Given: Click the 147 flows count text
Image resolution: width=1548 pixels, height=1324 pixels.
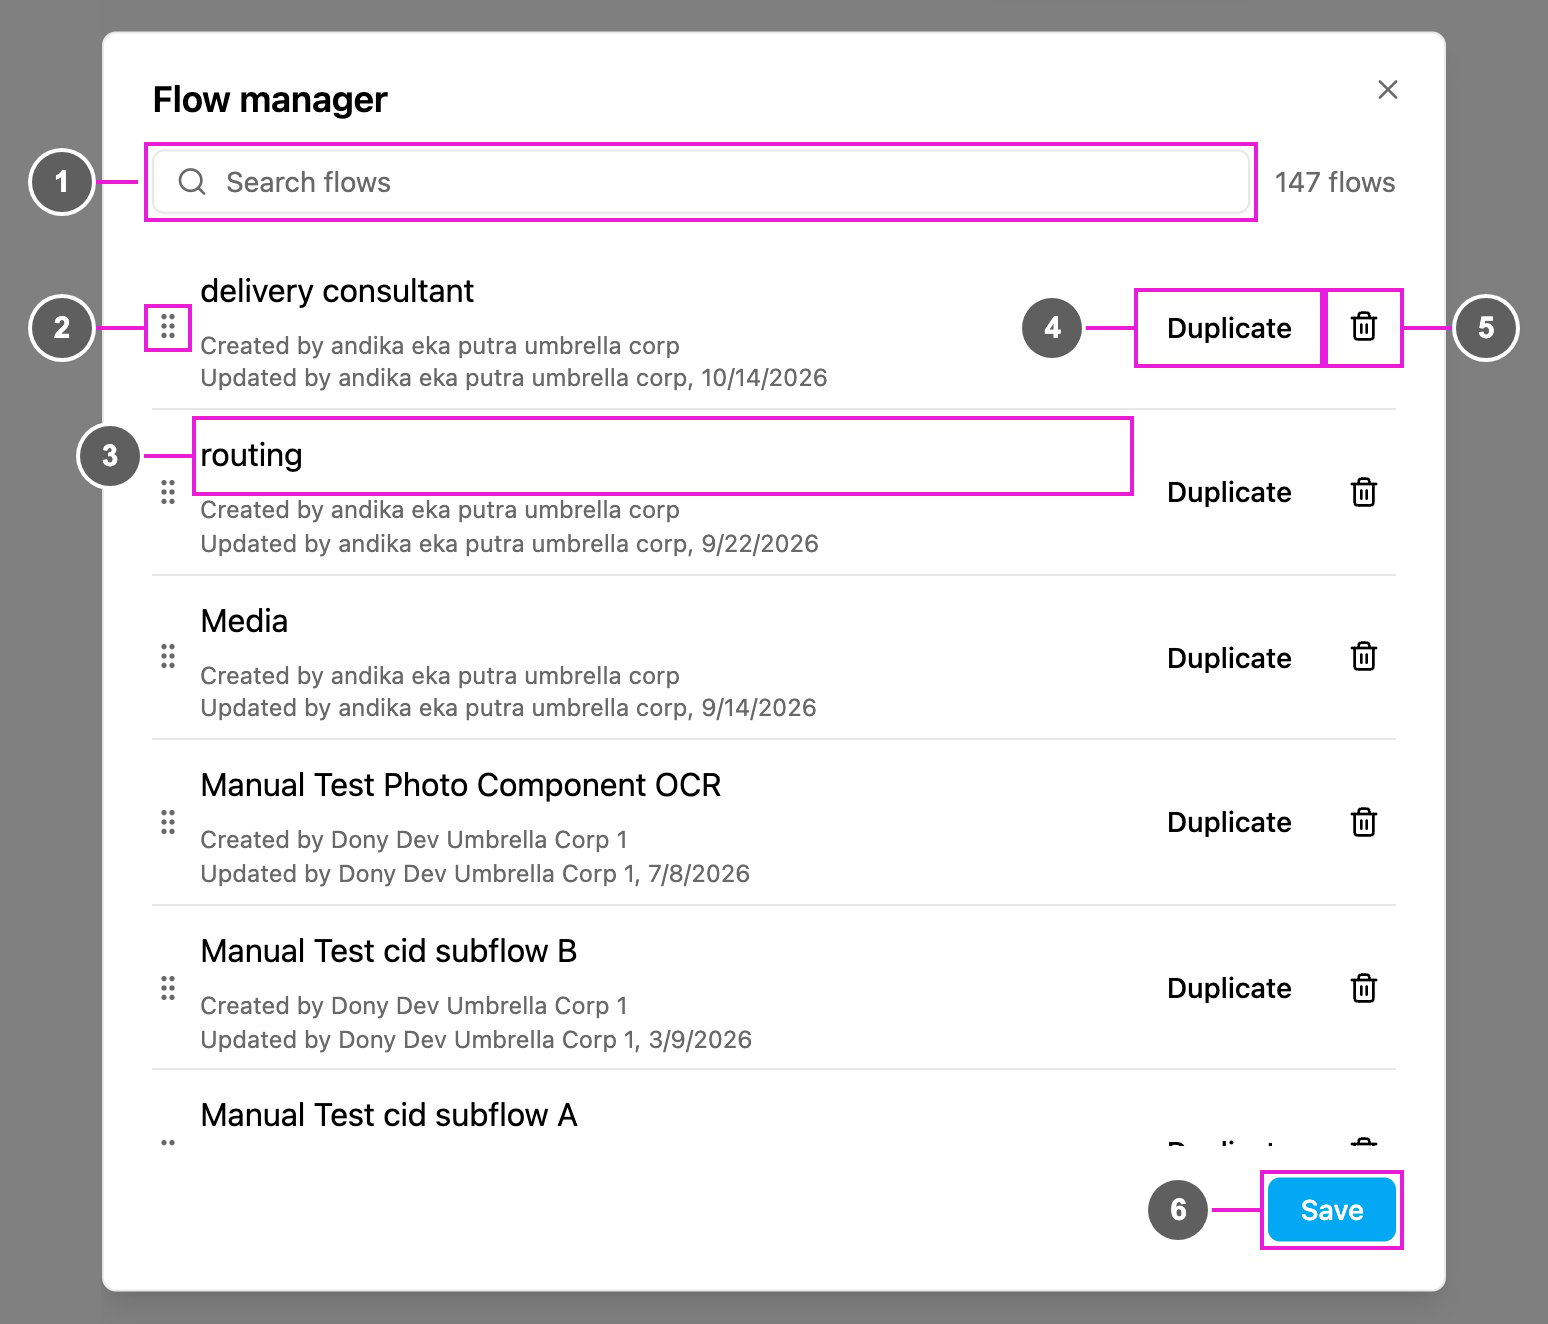Looking at the screenshot, I should tap(1335, 182).
